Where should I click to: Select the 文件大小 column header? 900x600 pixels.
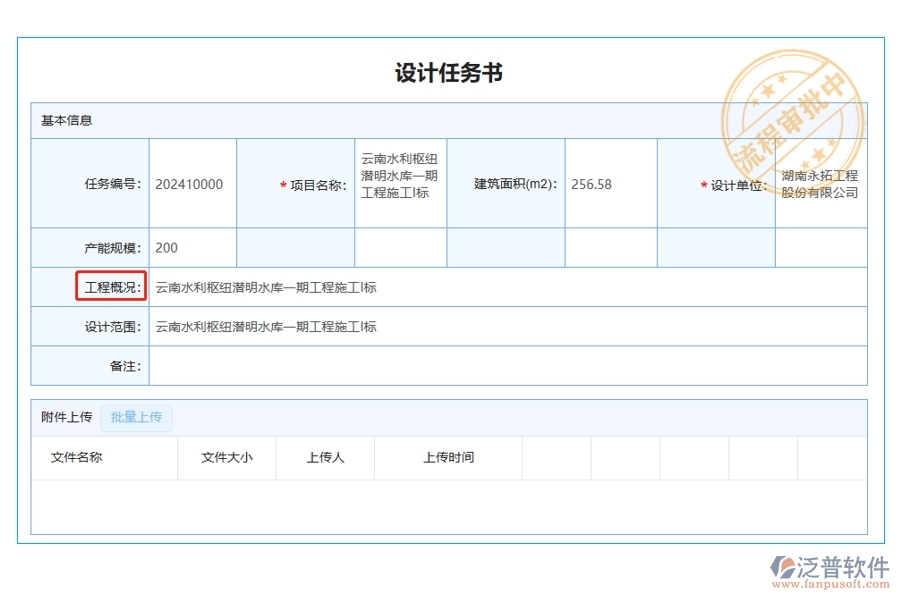pos(226,457)
